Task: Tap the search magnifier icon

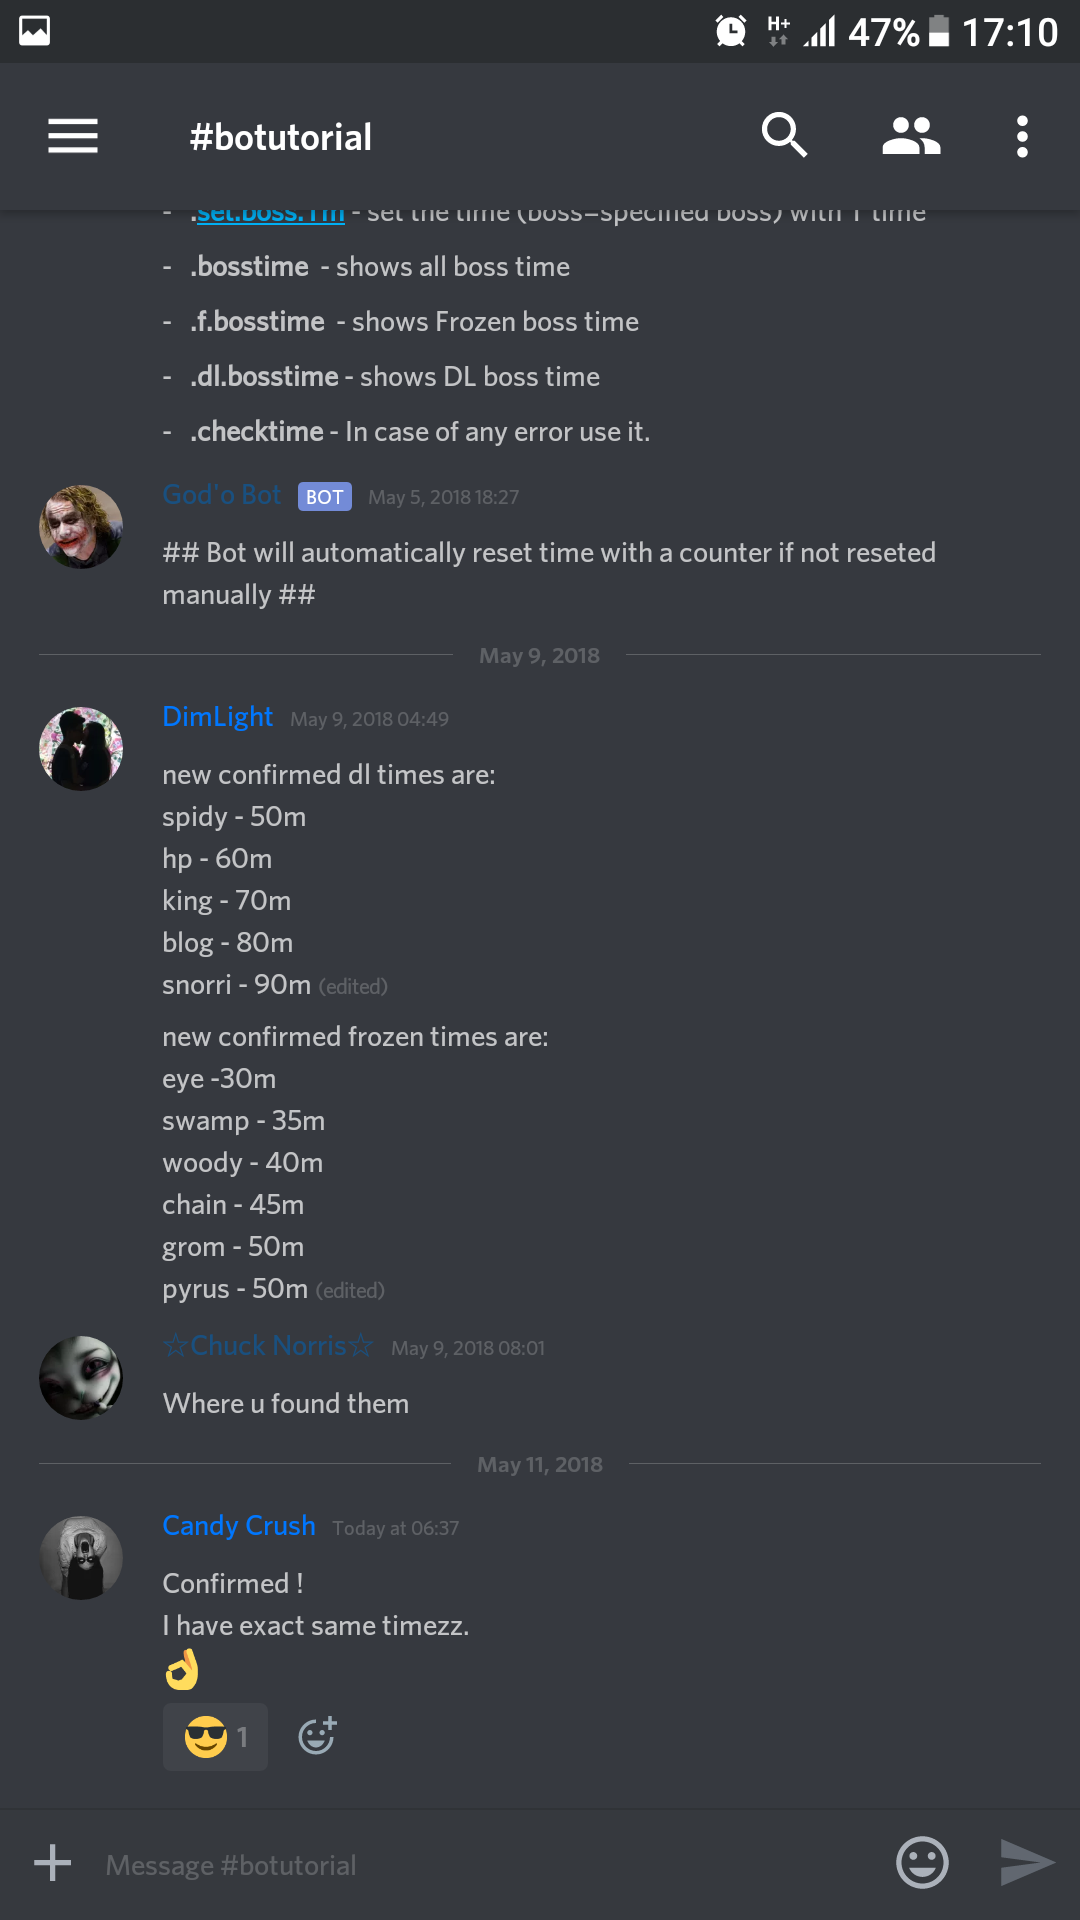Action: [784, 135]
